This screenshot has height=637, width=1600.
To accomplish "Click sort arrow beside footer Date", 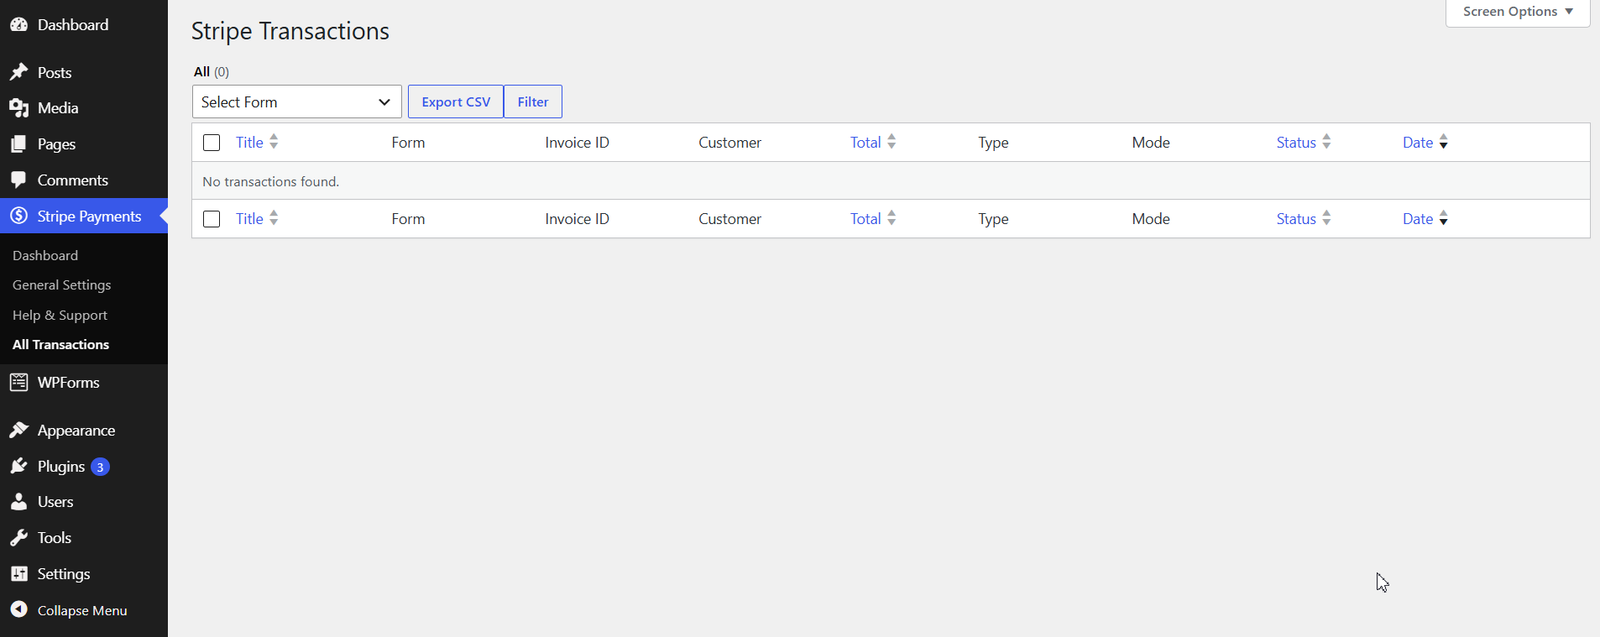I will click(x=1444, y=218).
